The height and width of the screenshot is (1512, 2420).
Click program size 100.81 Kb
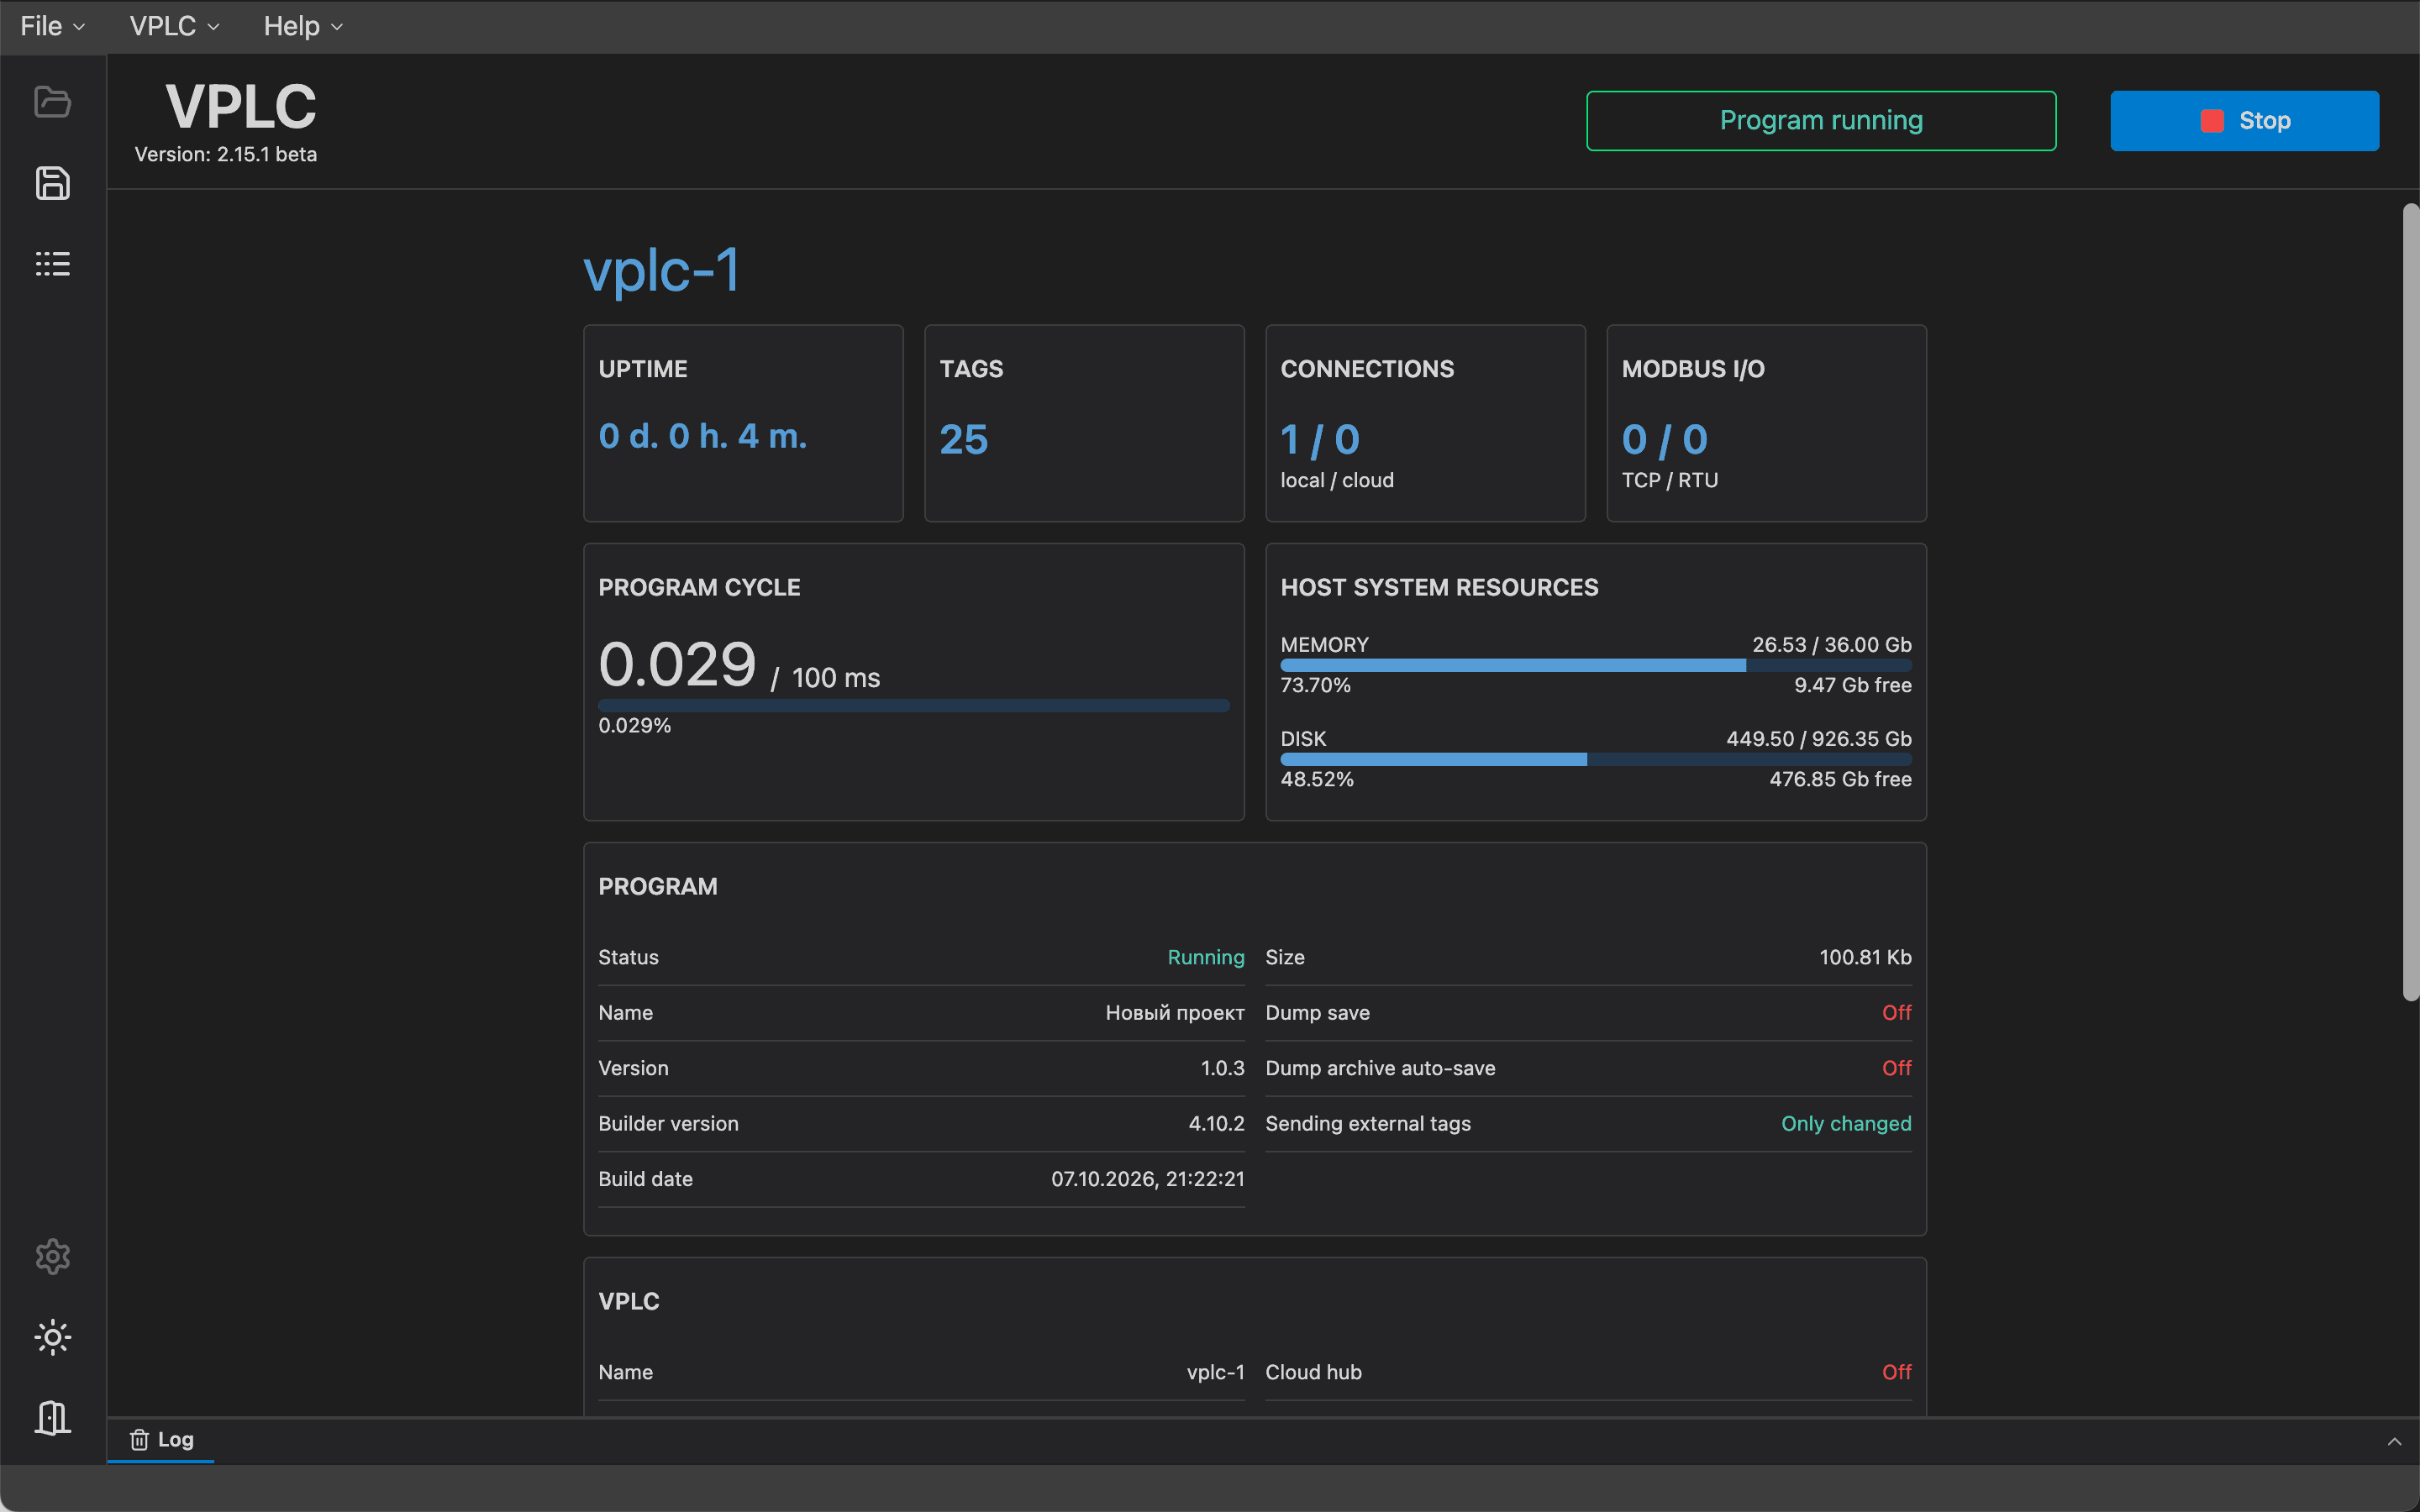tap(1865, 957)
